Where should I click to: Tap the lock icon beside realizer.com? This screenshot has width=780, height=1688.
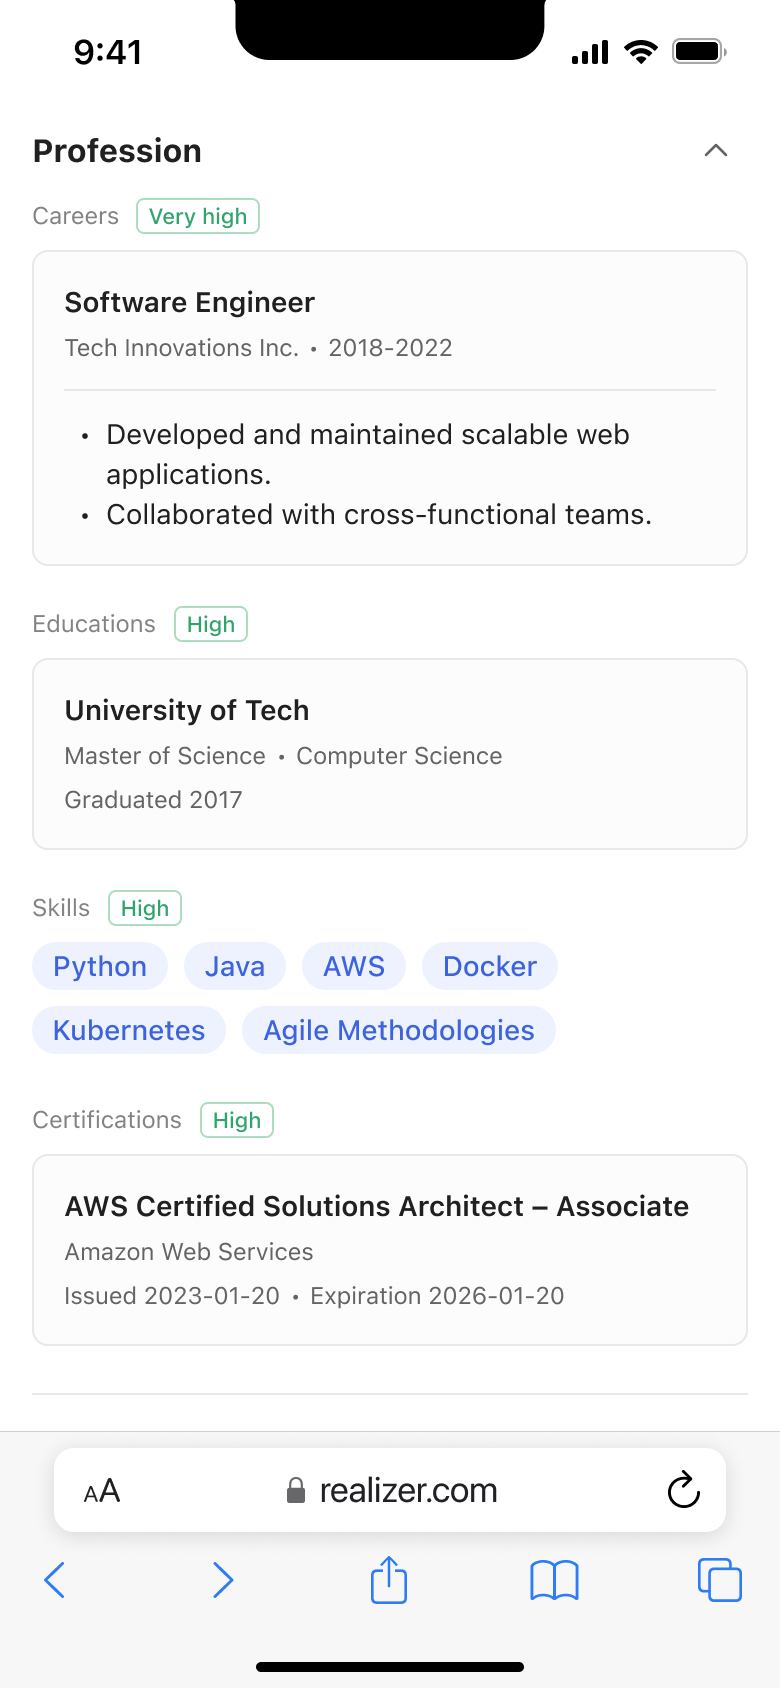(295, 1491)
